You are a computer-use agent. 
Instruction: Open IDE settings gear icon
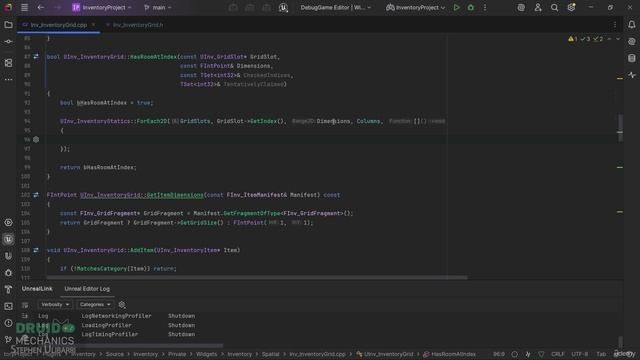(x=571, y=7)
